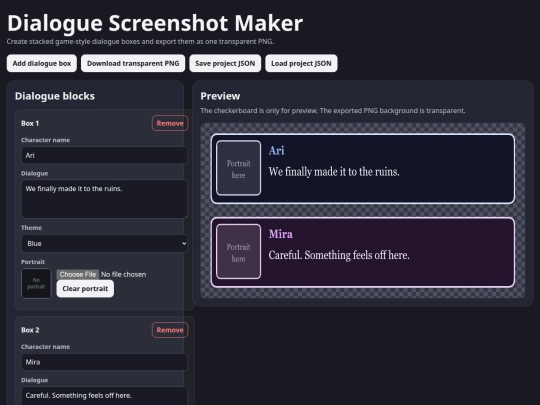
Task: Click the Dialogue blocks heading
Action: (55, 96)
